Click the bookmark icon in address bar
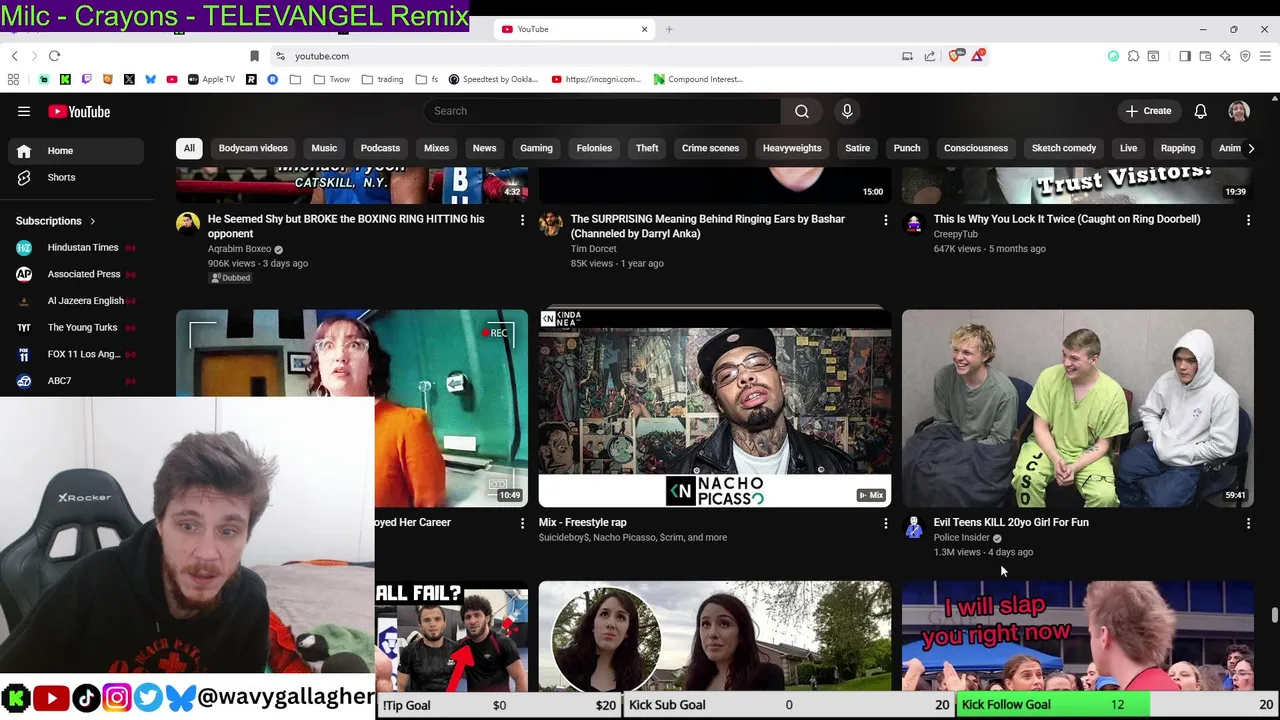The height and width of the screenshot is (720, 1280). tap(254, 56)
